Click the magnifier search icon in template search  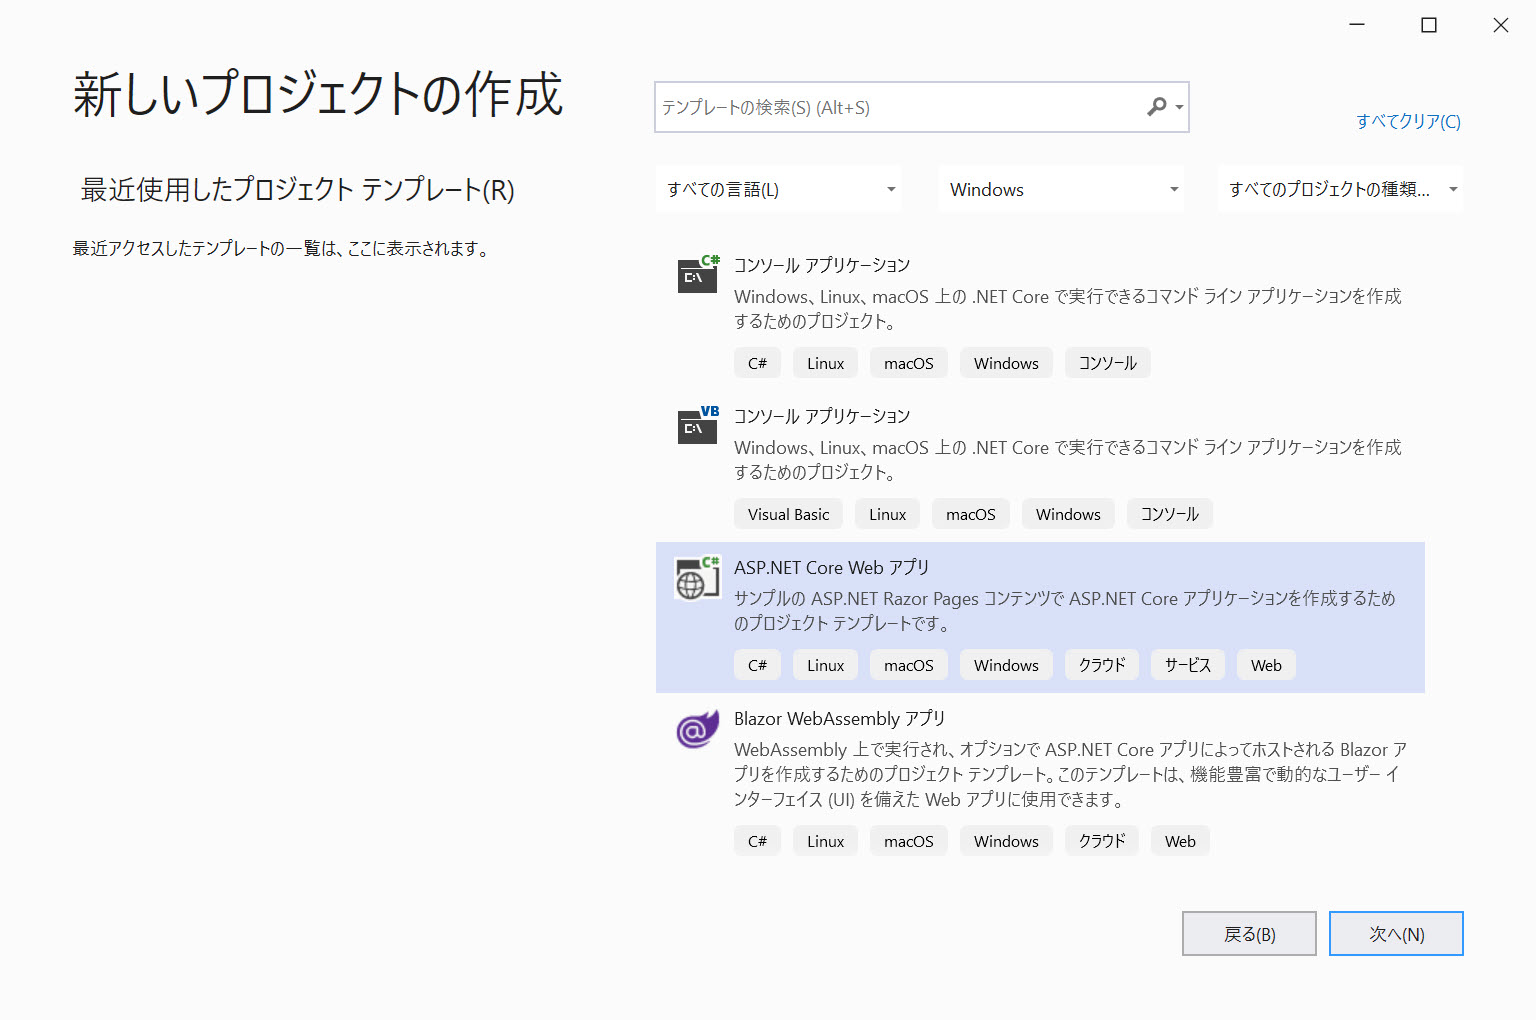[x=1156, y=107]
